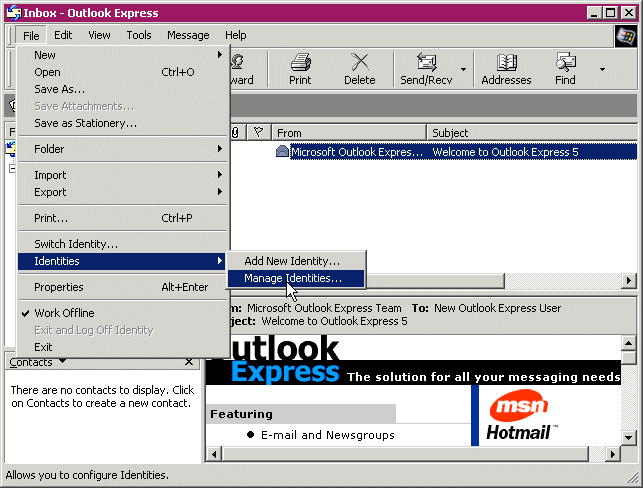The image size is (643, 488).
Task: Click E-mail and Newsgroups text
Action: (x=328, y=435)
